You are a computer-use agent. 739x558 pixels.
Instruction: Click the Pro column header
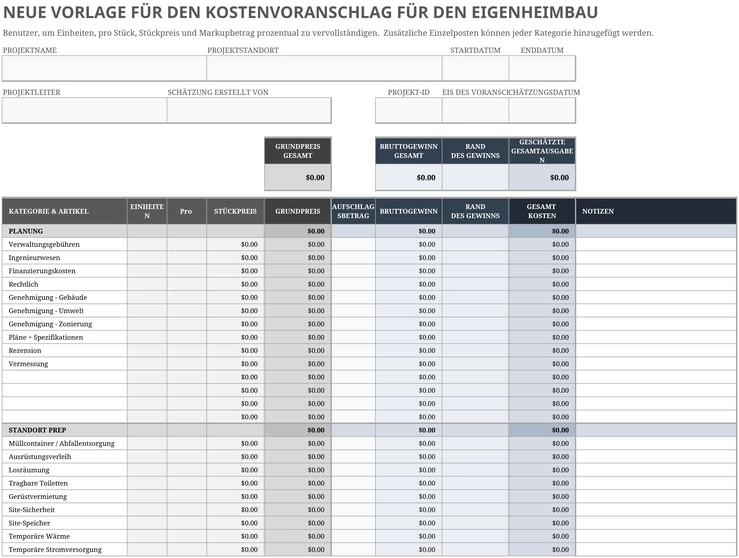pyautogui.click(x=186, y=211)
